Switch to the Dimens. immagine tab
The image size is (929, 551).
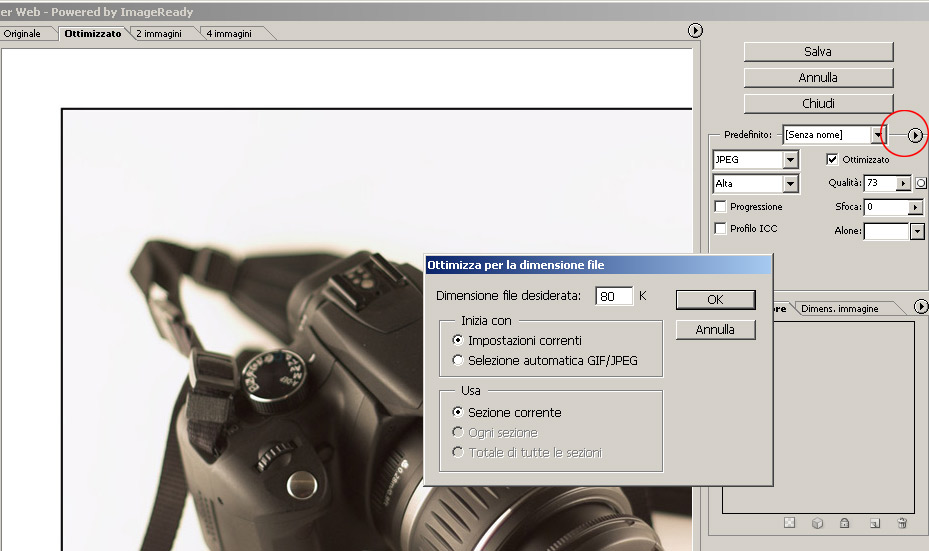click(839, 309)
